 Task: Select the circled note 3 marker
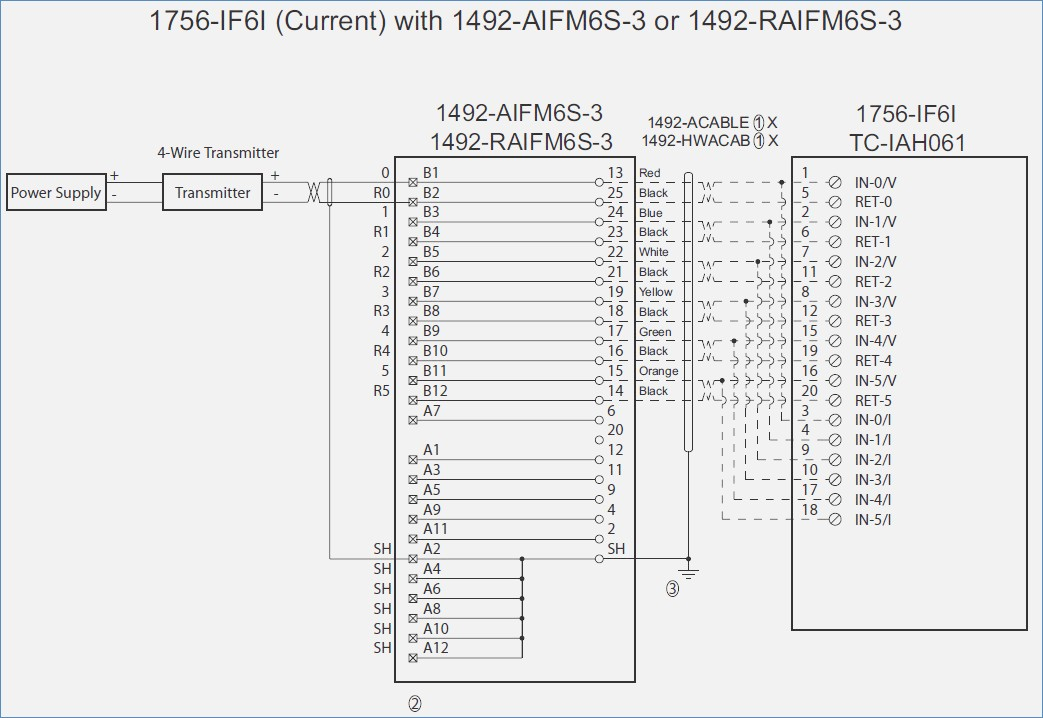point(672,589)
